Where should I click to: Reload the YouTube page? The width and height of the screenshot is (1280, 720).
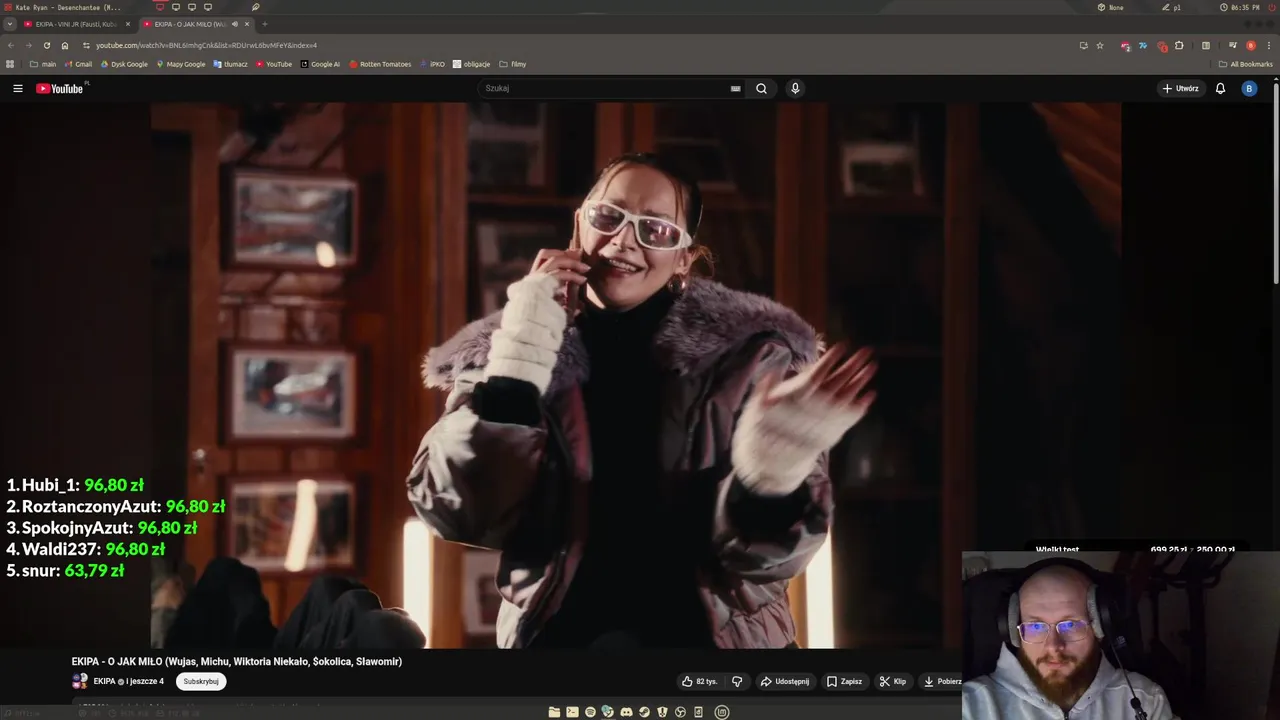(x=46, y=45)
